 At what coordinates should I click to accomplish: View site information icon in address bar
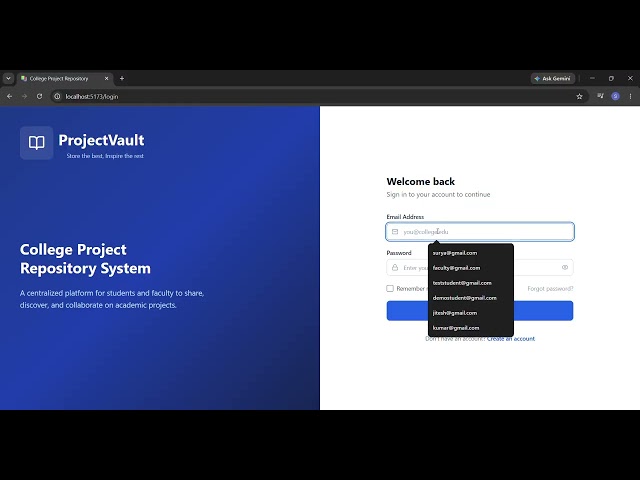point(58,96)
